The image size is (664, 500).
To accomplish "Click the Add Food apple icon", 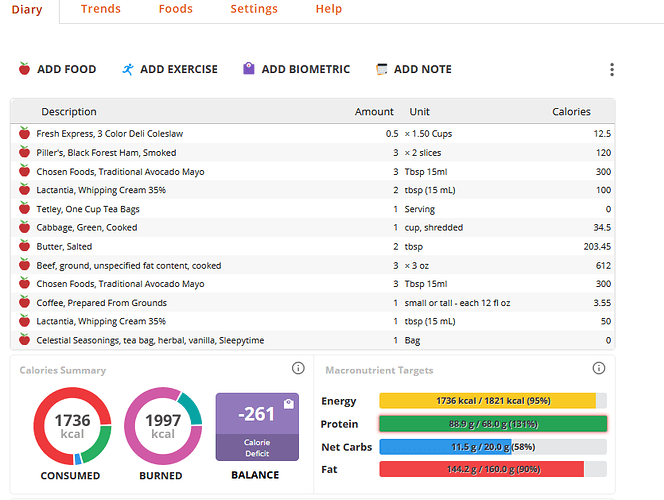I will click(25, 69).
